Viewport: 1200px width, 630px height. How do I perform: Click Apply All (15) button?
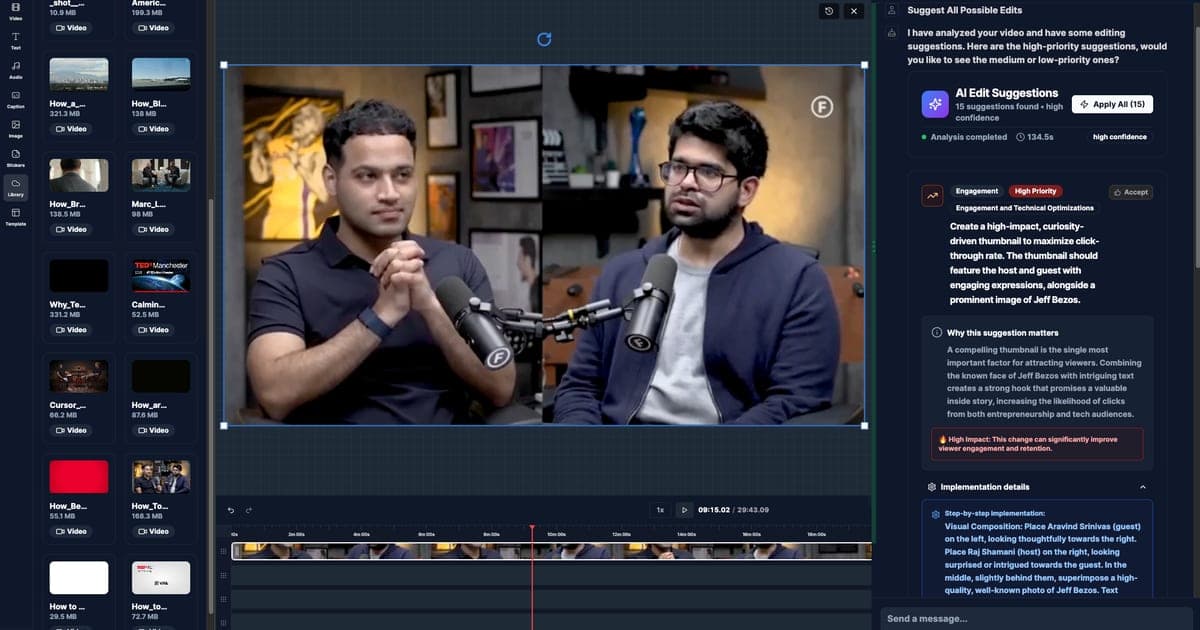[1112, 104]
